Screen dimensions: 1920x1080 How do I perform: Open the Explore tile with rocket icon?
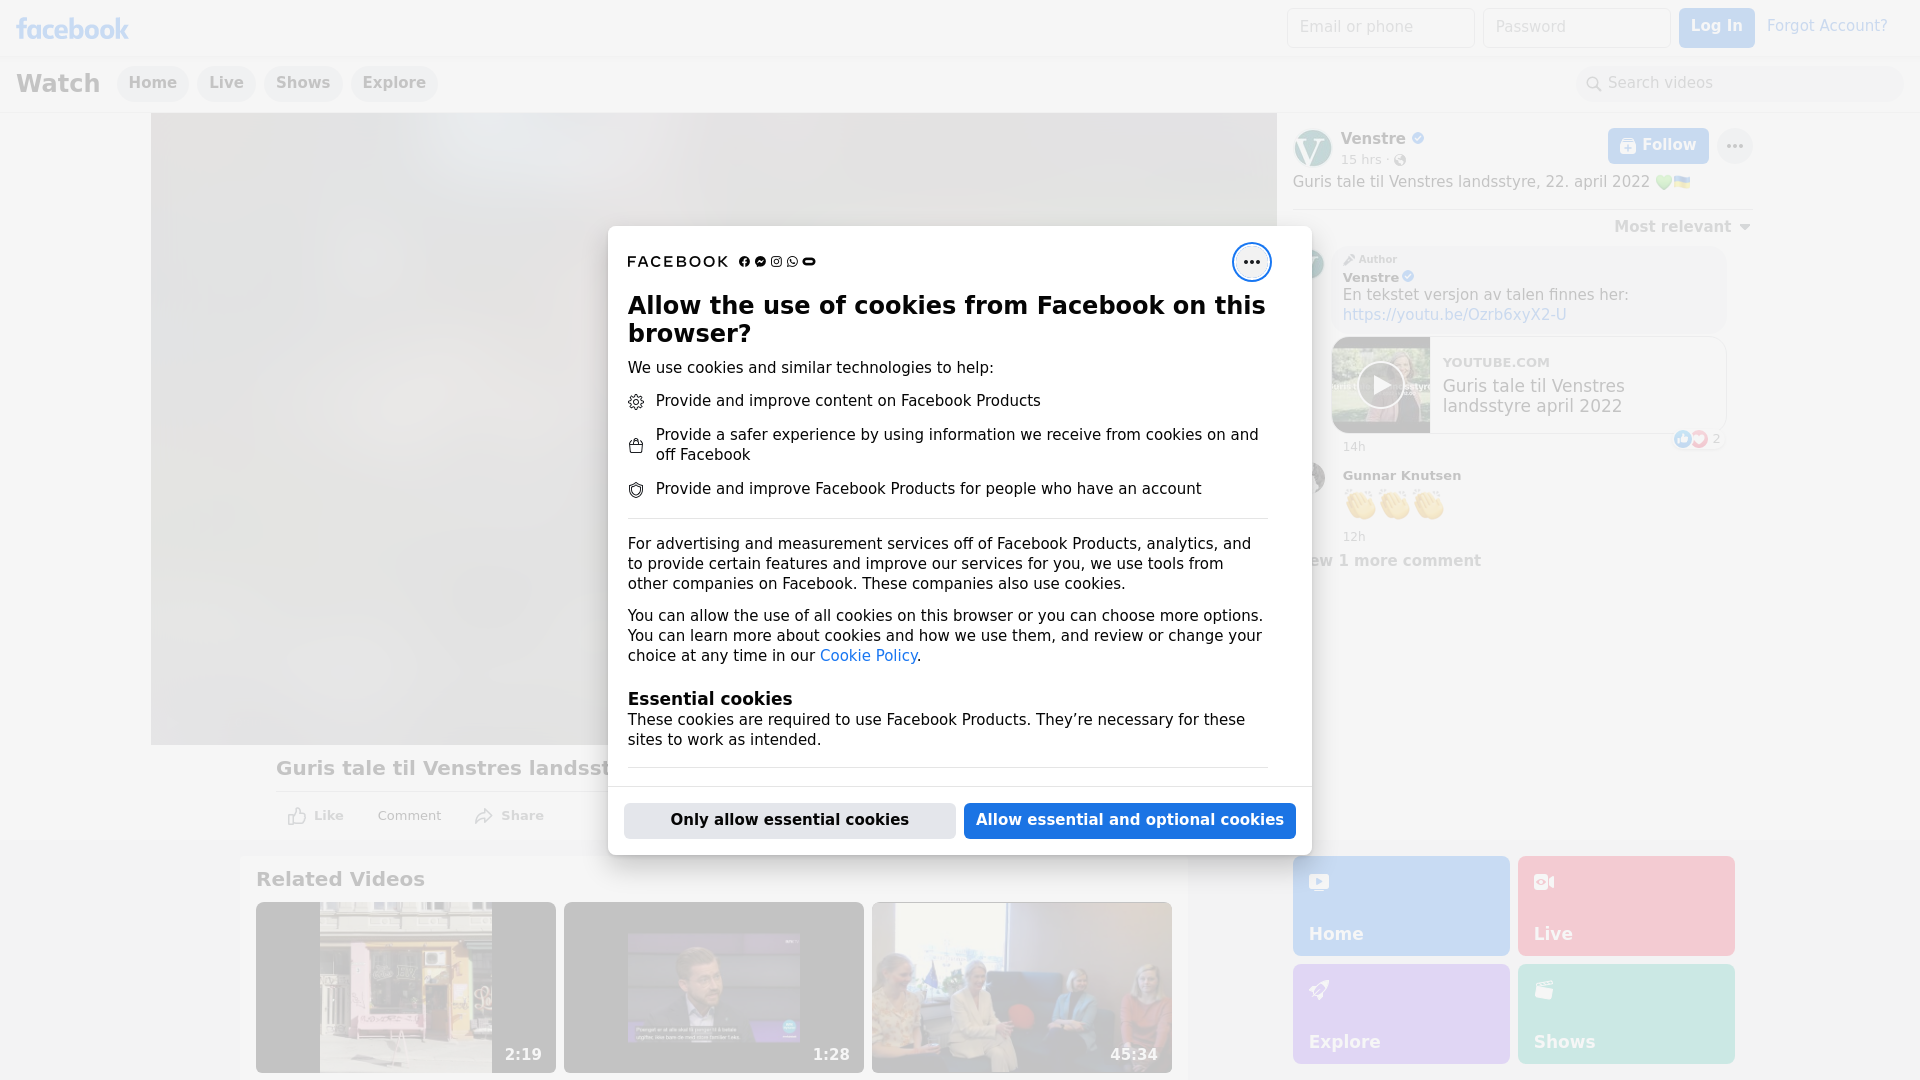click(x=1401, y=1014)
